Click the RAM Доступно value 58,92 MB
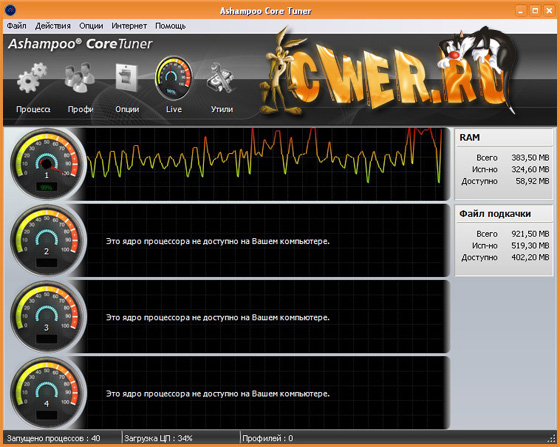Image resolution: width=560 pixels, height=447 pixels. coord(532,181)
